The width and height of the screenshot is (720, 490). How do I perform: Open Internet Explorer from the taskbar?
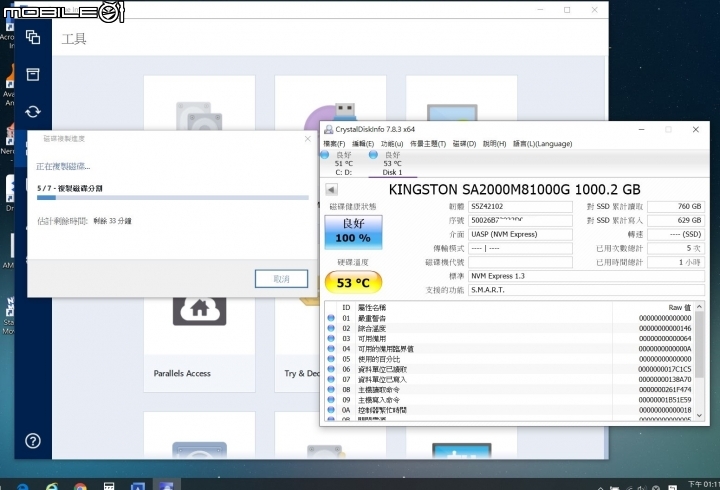tap(52, 486)
